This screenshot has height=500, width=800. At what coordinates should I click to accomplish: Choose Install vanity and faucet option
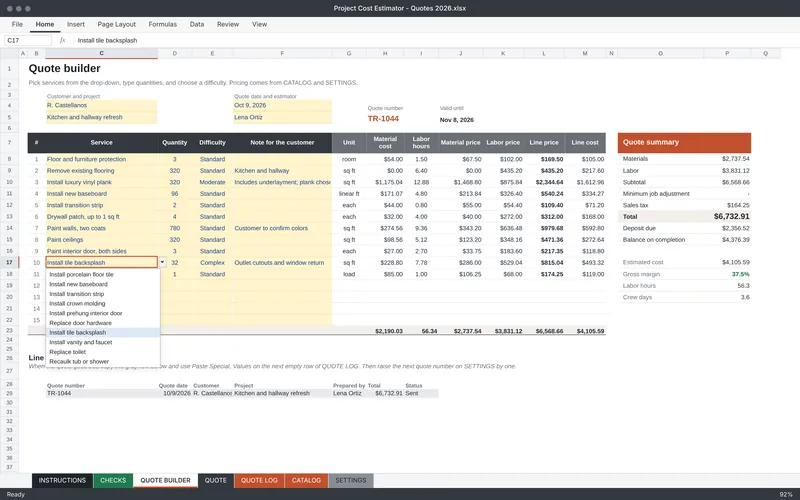103,342
